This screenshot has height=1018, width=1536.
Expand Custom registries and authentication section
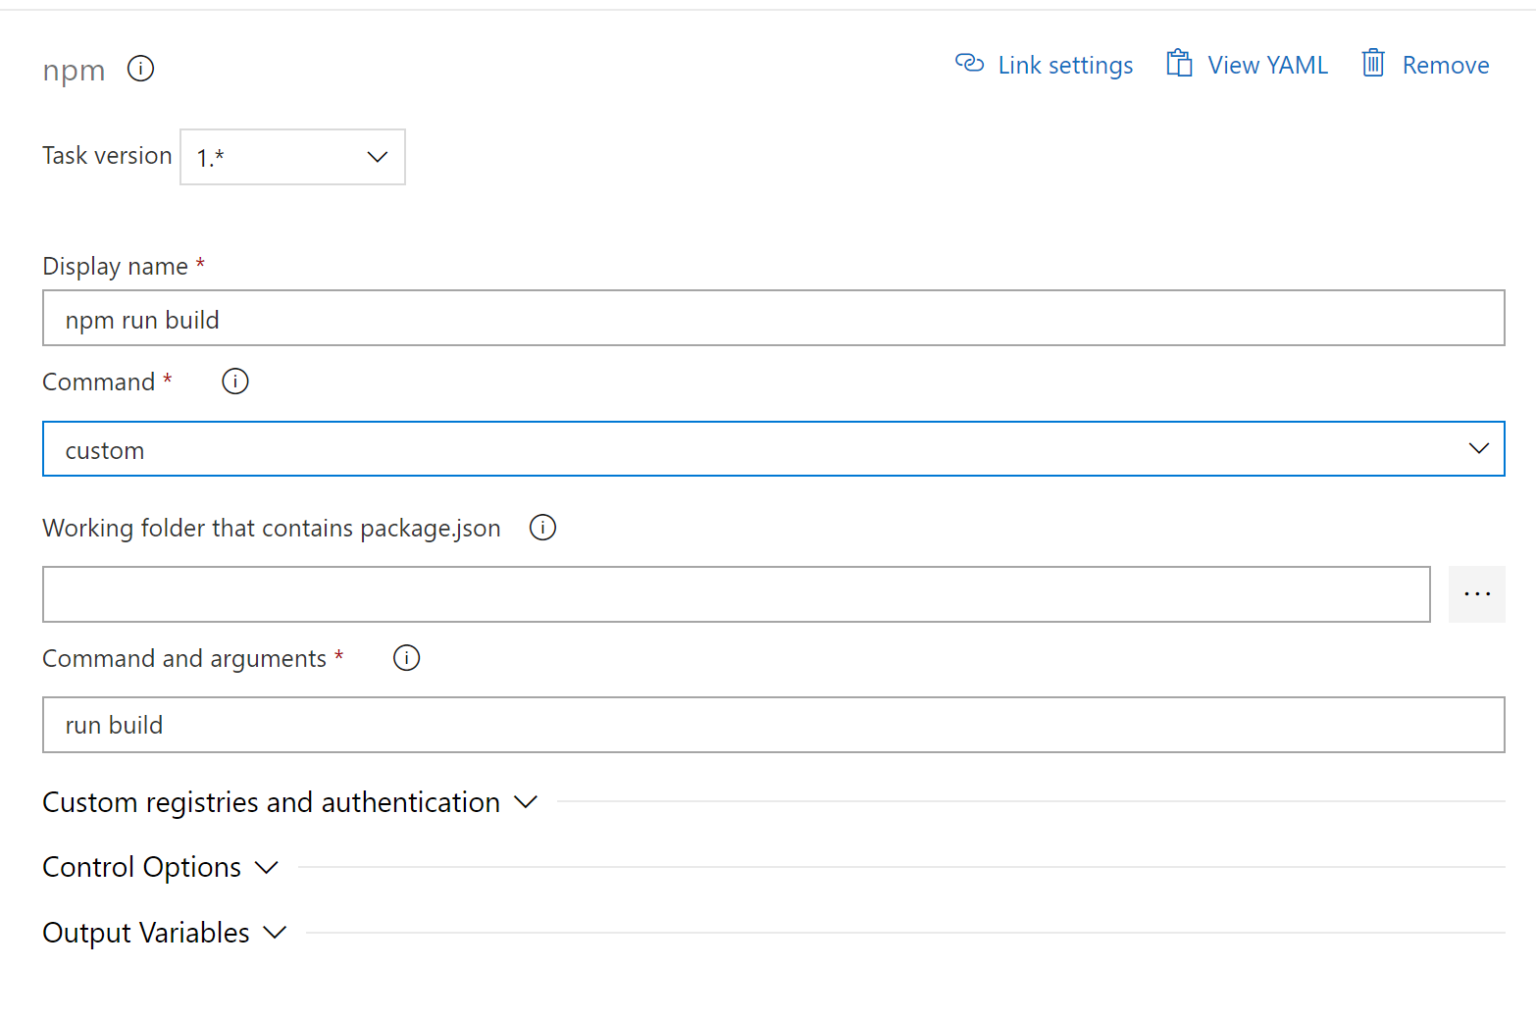click(x=290, y=802)
